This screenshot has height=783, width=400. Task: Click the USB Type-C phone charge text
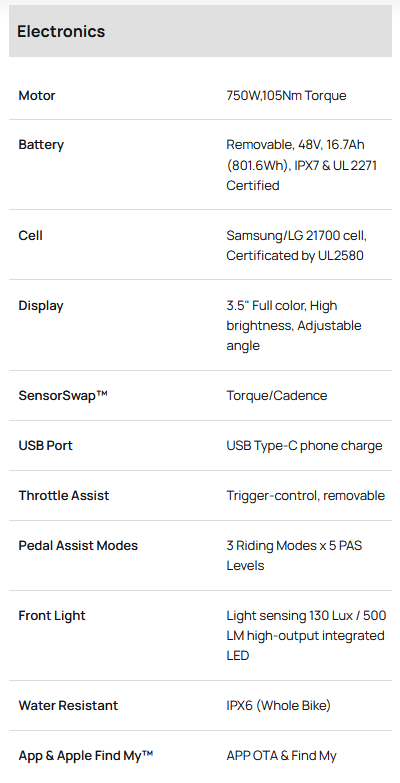pyautogui.click(x=304, y=445)
